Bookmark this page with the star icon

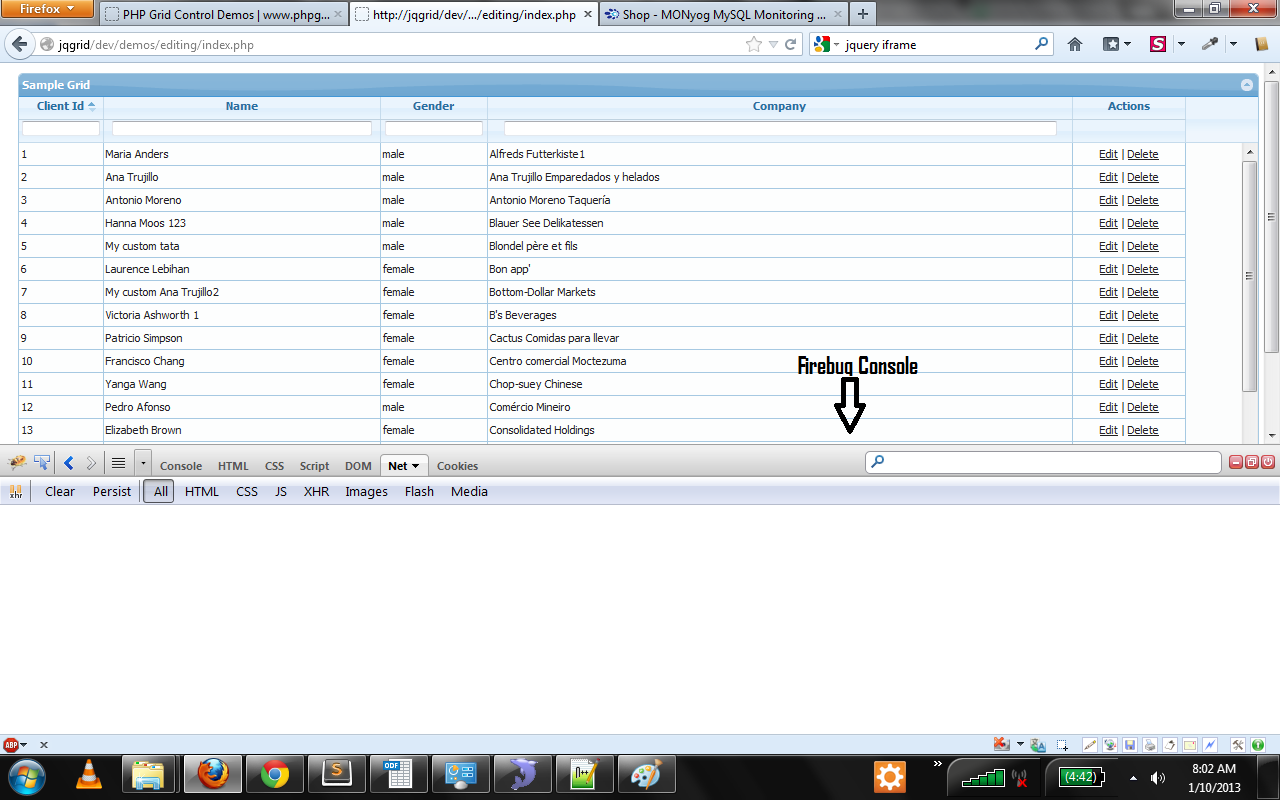(753, 44)
